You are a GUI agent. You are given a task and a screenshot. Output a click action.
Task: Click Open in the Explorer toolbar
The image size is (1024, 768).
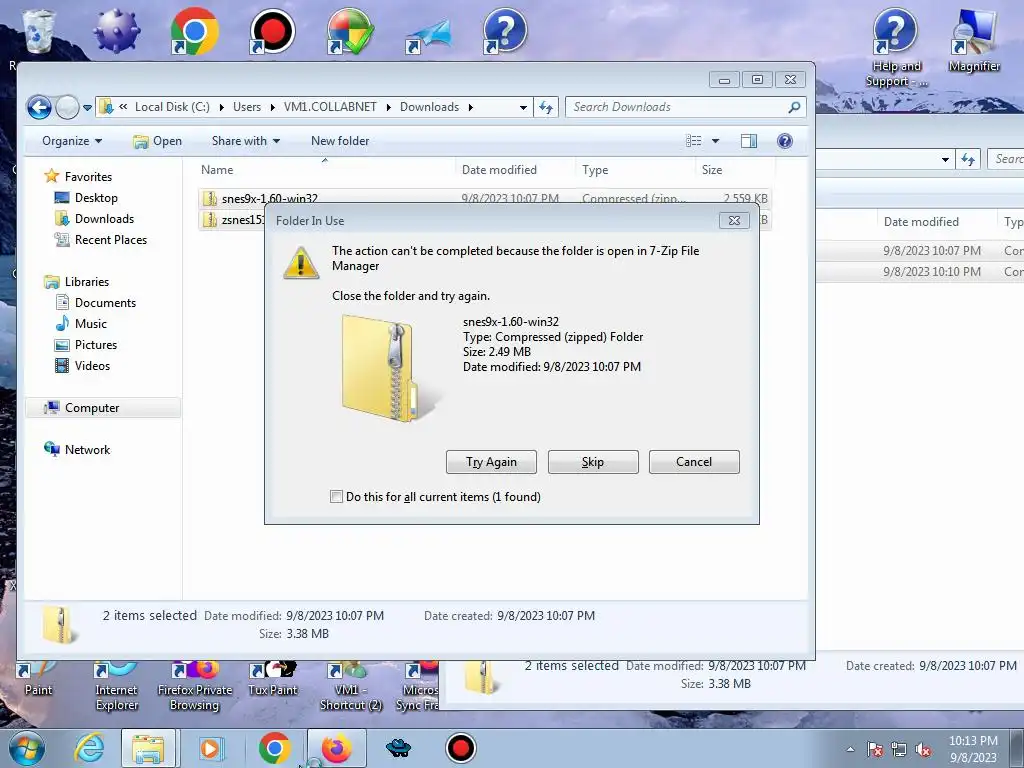157,140
